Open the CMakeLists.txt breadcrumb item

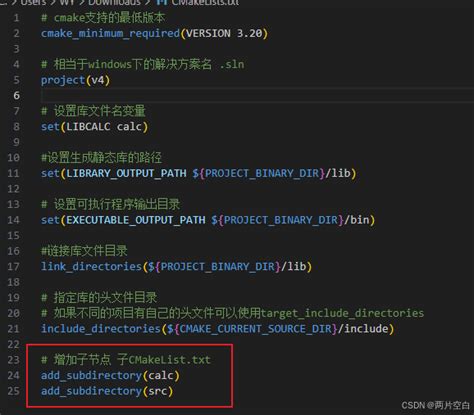coord(205,2)
